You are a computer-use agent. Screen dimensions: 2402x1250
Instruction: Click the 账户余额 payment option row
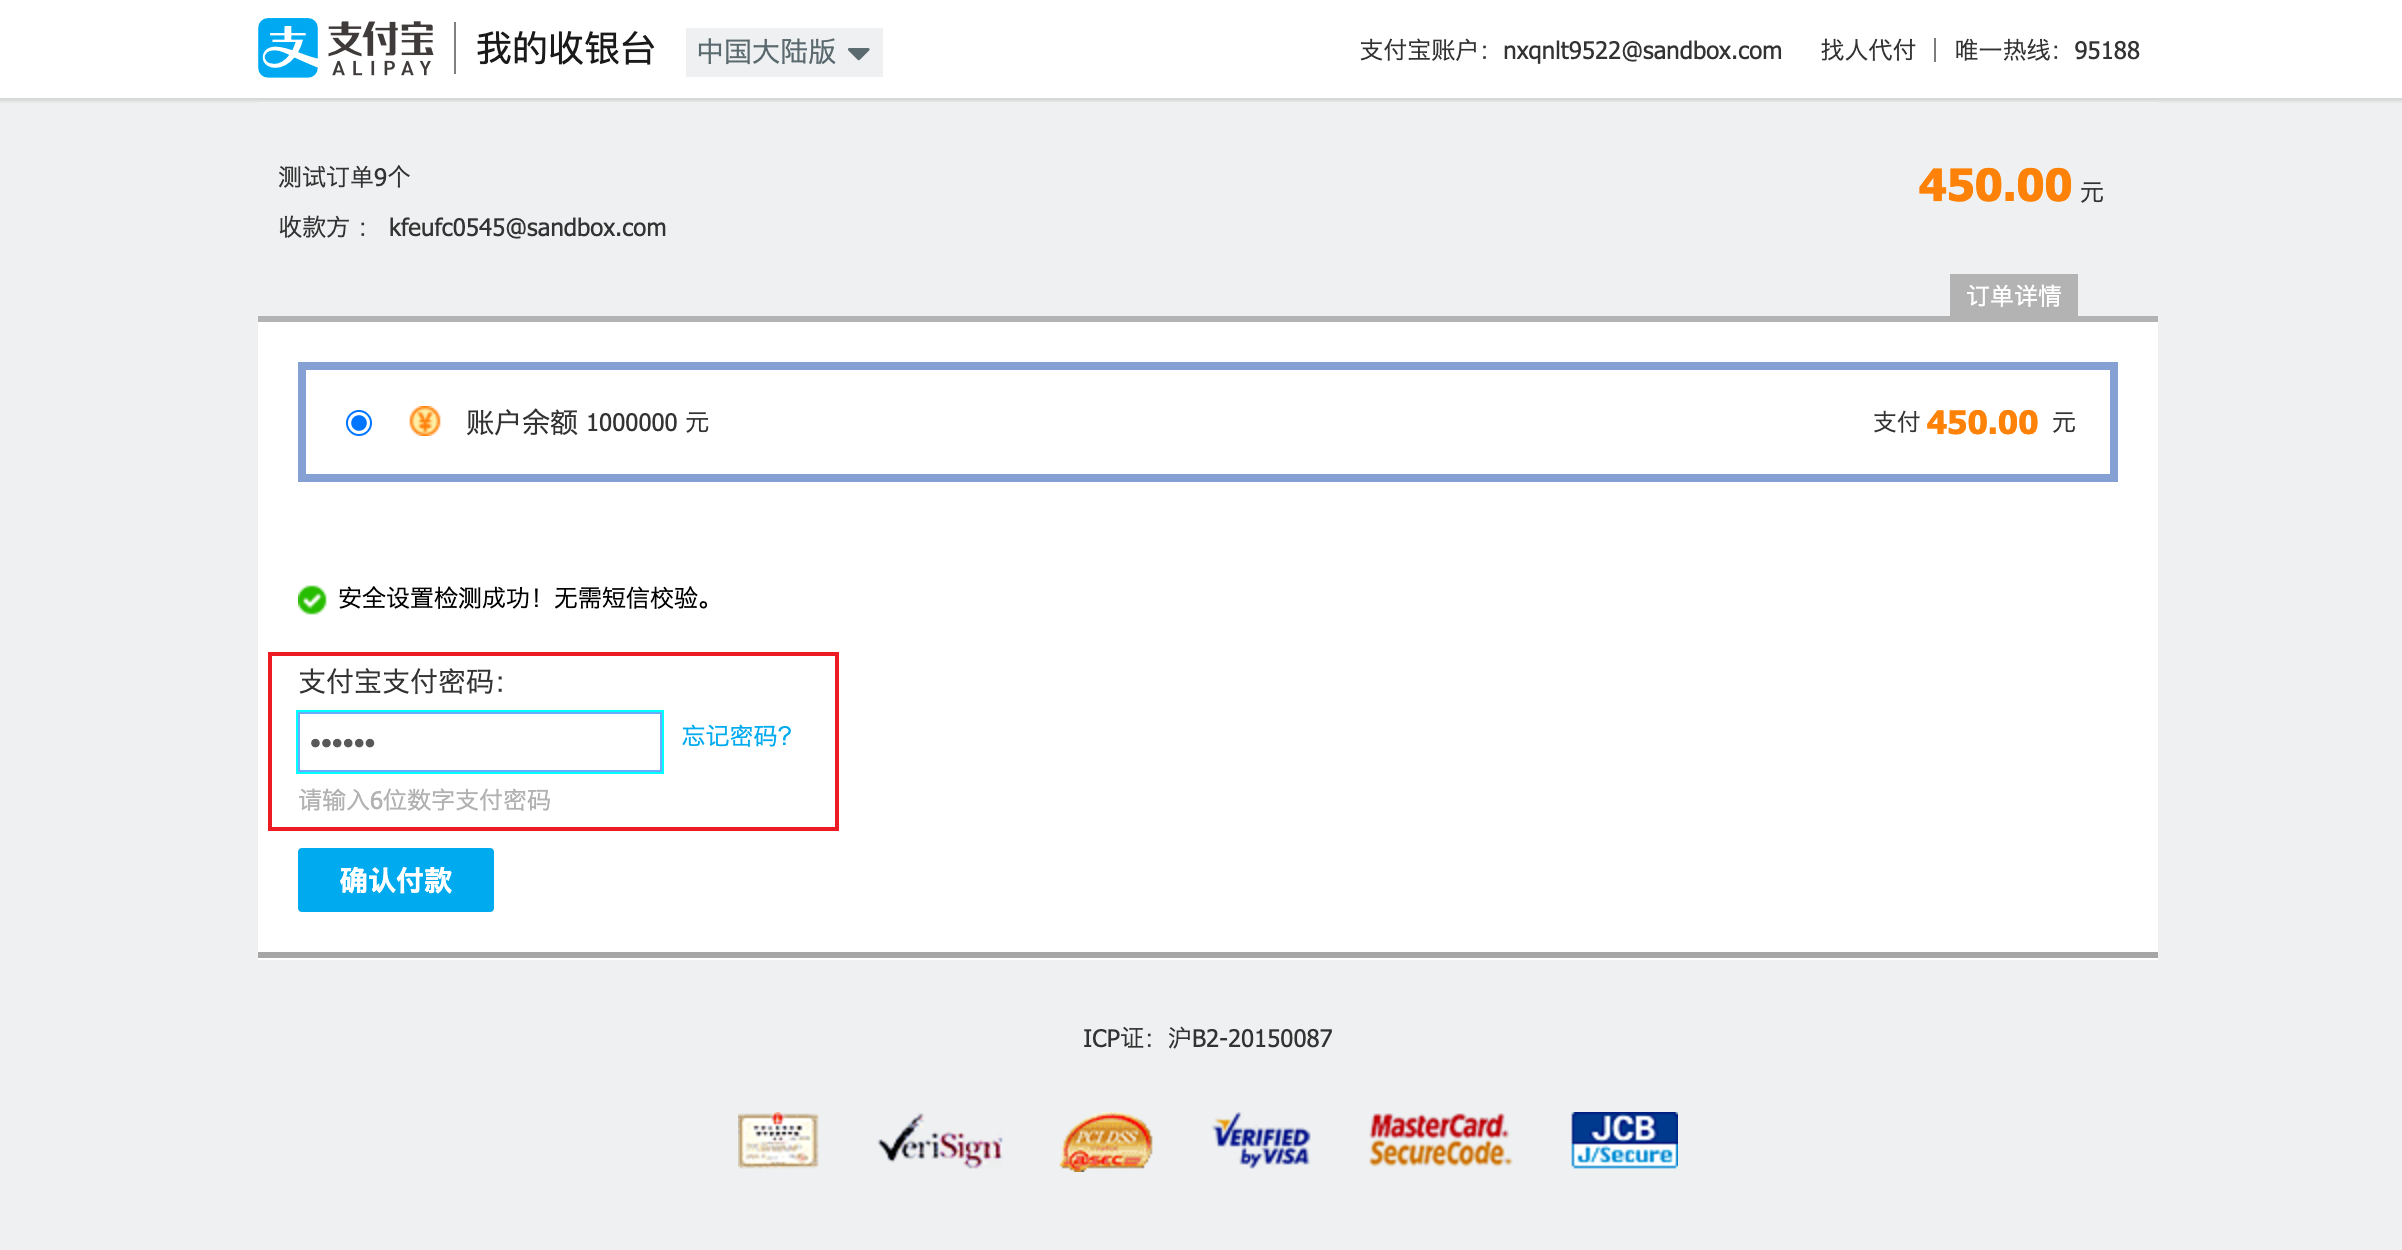1207,422
